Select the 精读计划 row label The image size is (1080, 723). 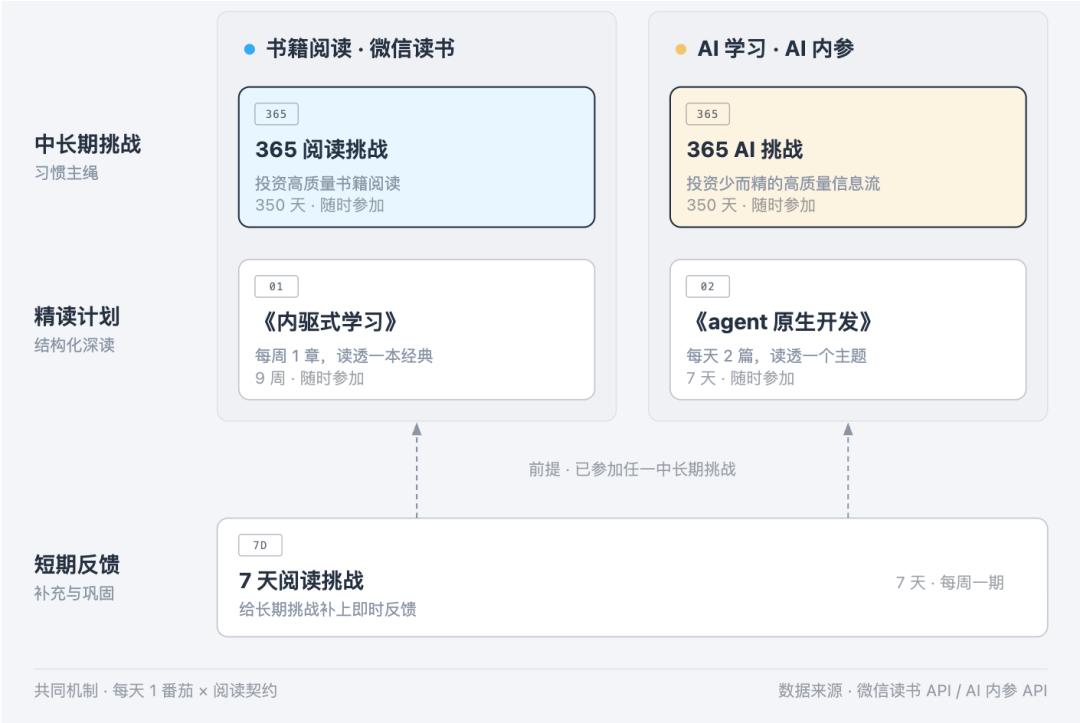pos(76,317)
